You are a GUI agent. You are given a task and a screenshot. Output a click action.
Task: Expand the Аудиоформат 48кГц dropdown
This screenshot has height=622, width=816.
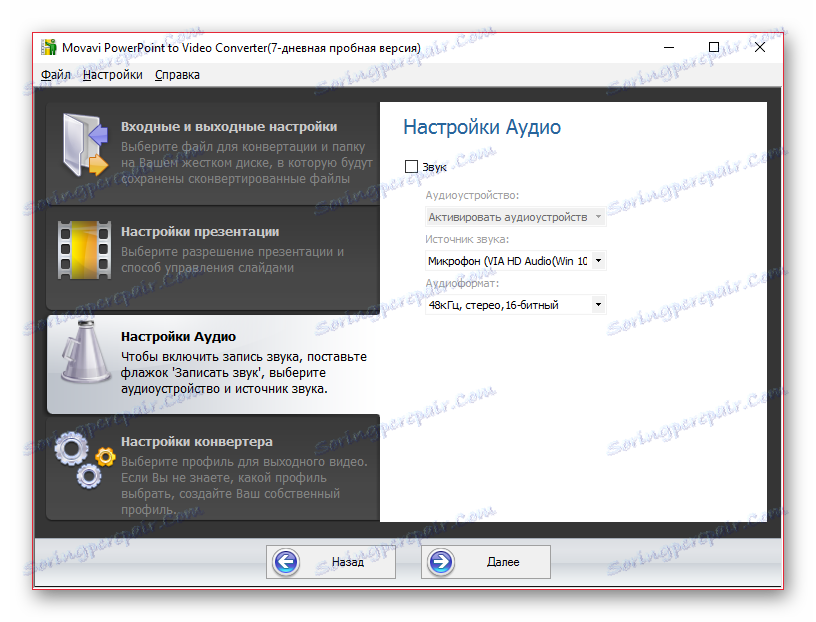515,305
